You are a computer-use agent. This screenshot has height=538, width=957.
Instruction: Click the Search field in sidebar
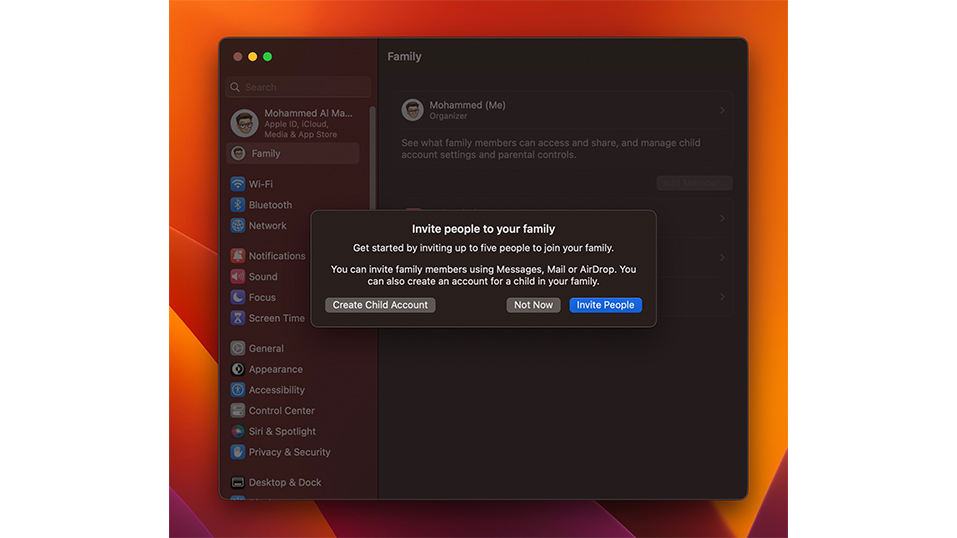pos(298,87)
